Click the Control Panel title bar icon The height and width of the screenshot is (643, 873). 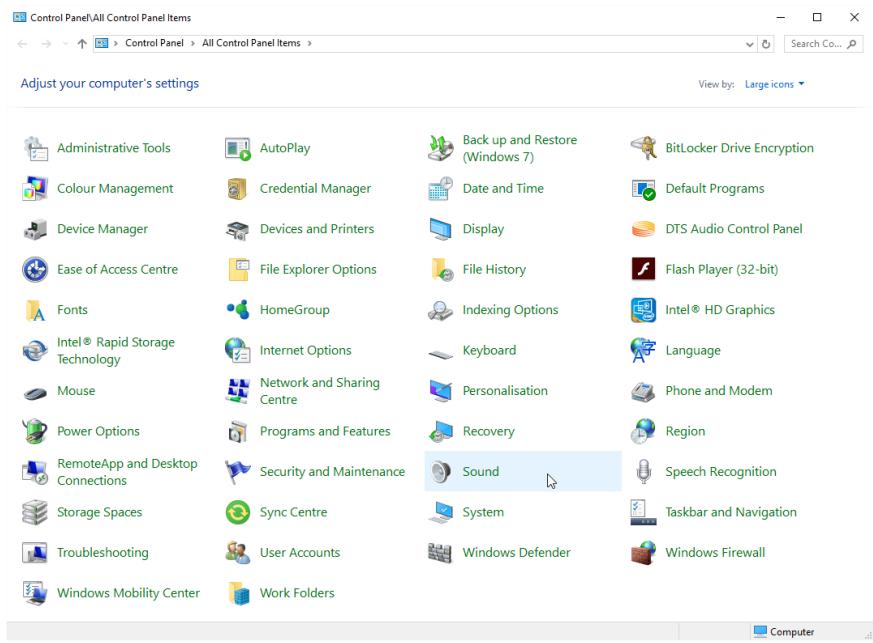[19, 17]
